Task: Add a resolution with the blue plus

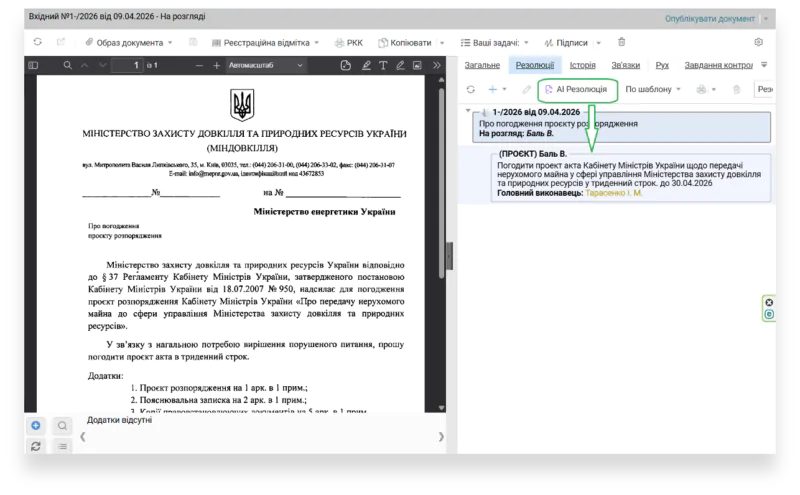Action: click(x=492, y=89)
